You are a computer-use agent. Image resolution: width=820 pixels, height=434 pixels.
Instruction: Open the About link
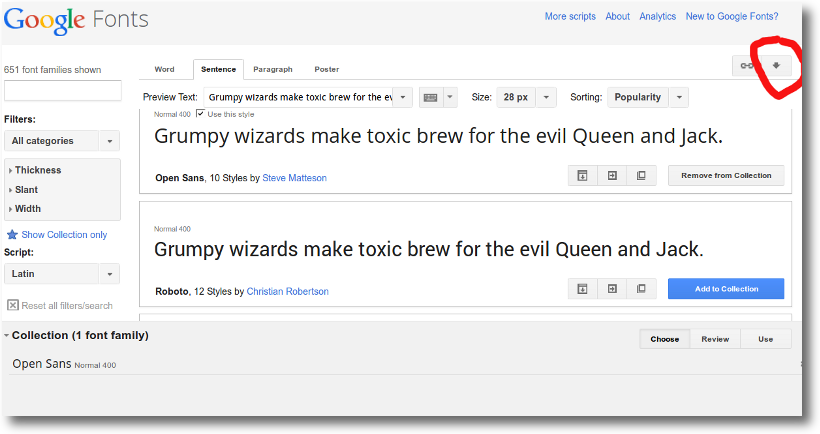click(618, 16)
